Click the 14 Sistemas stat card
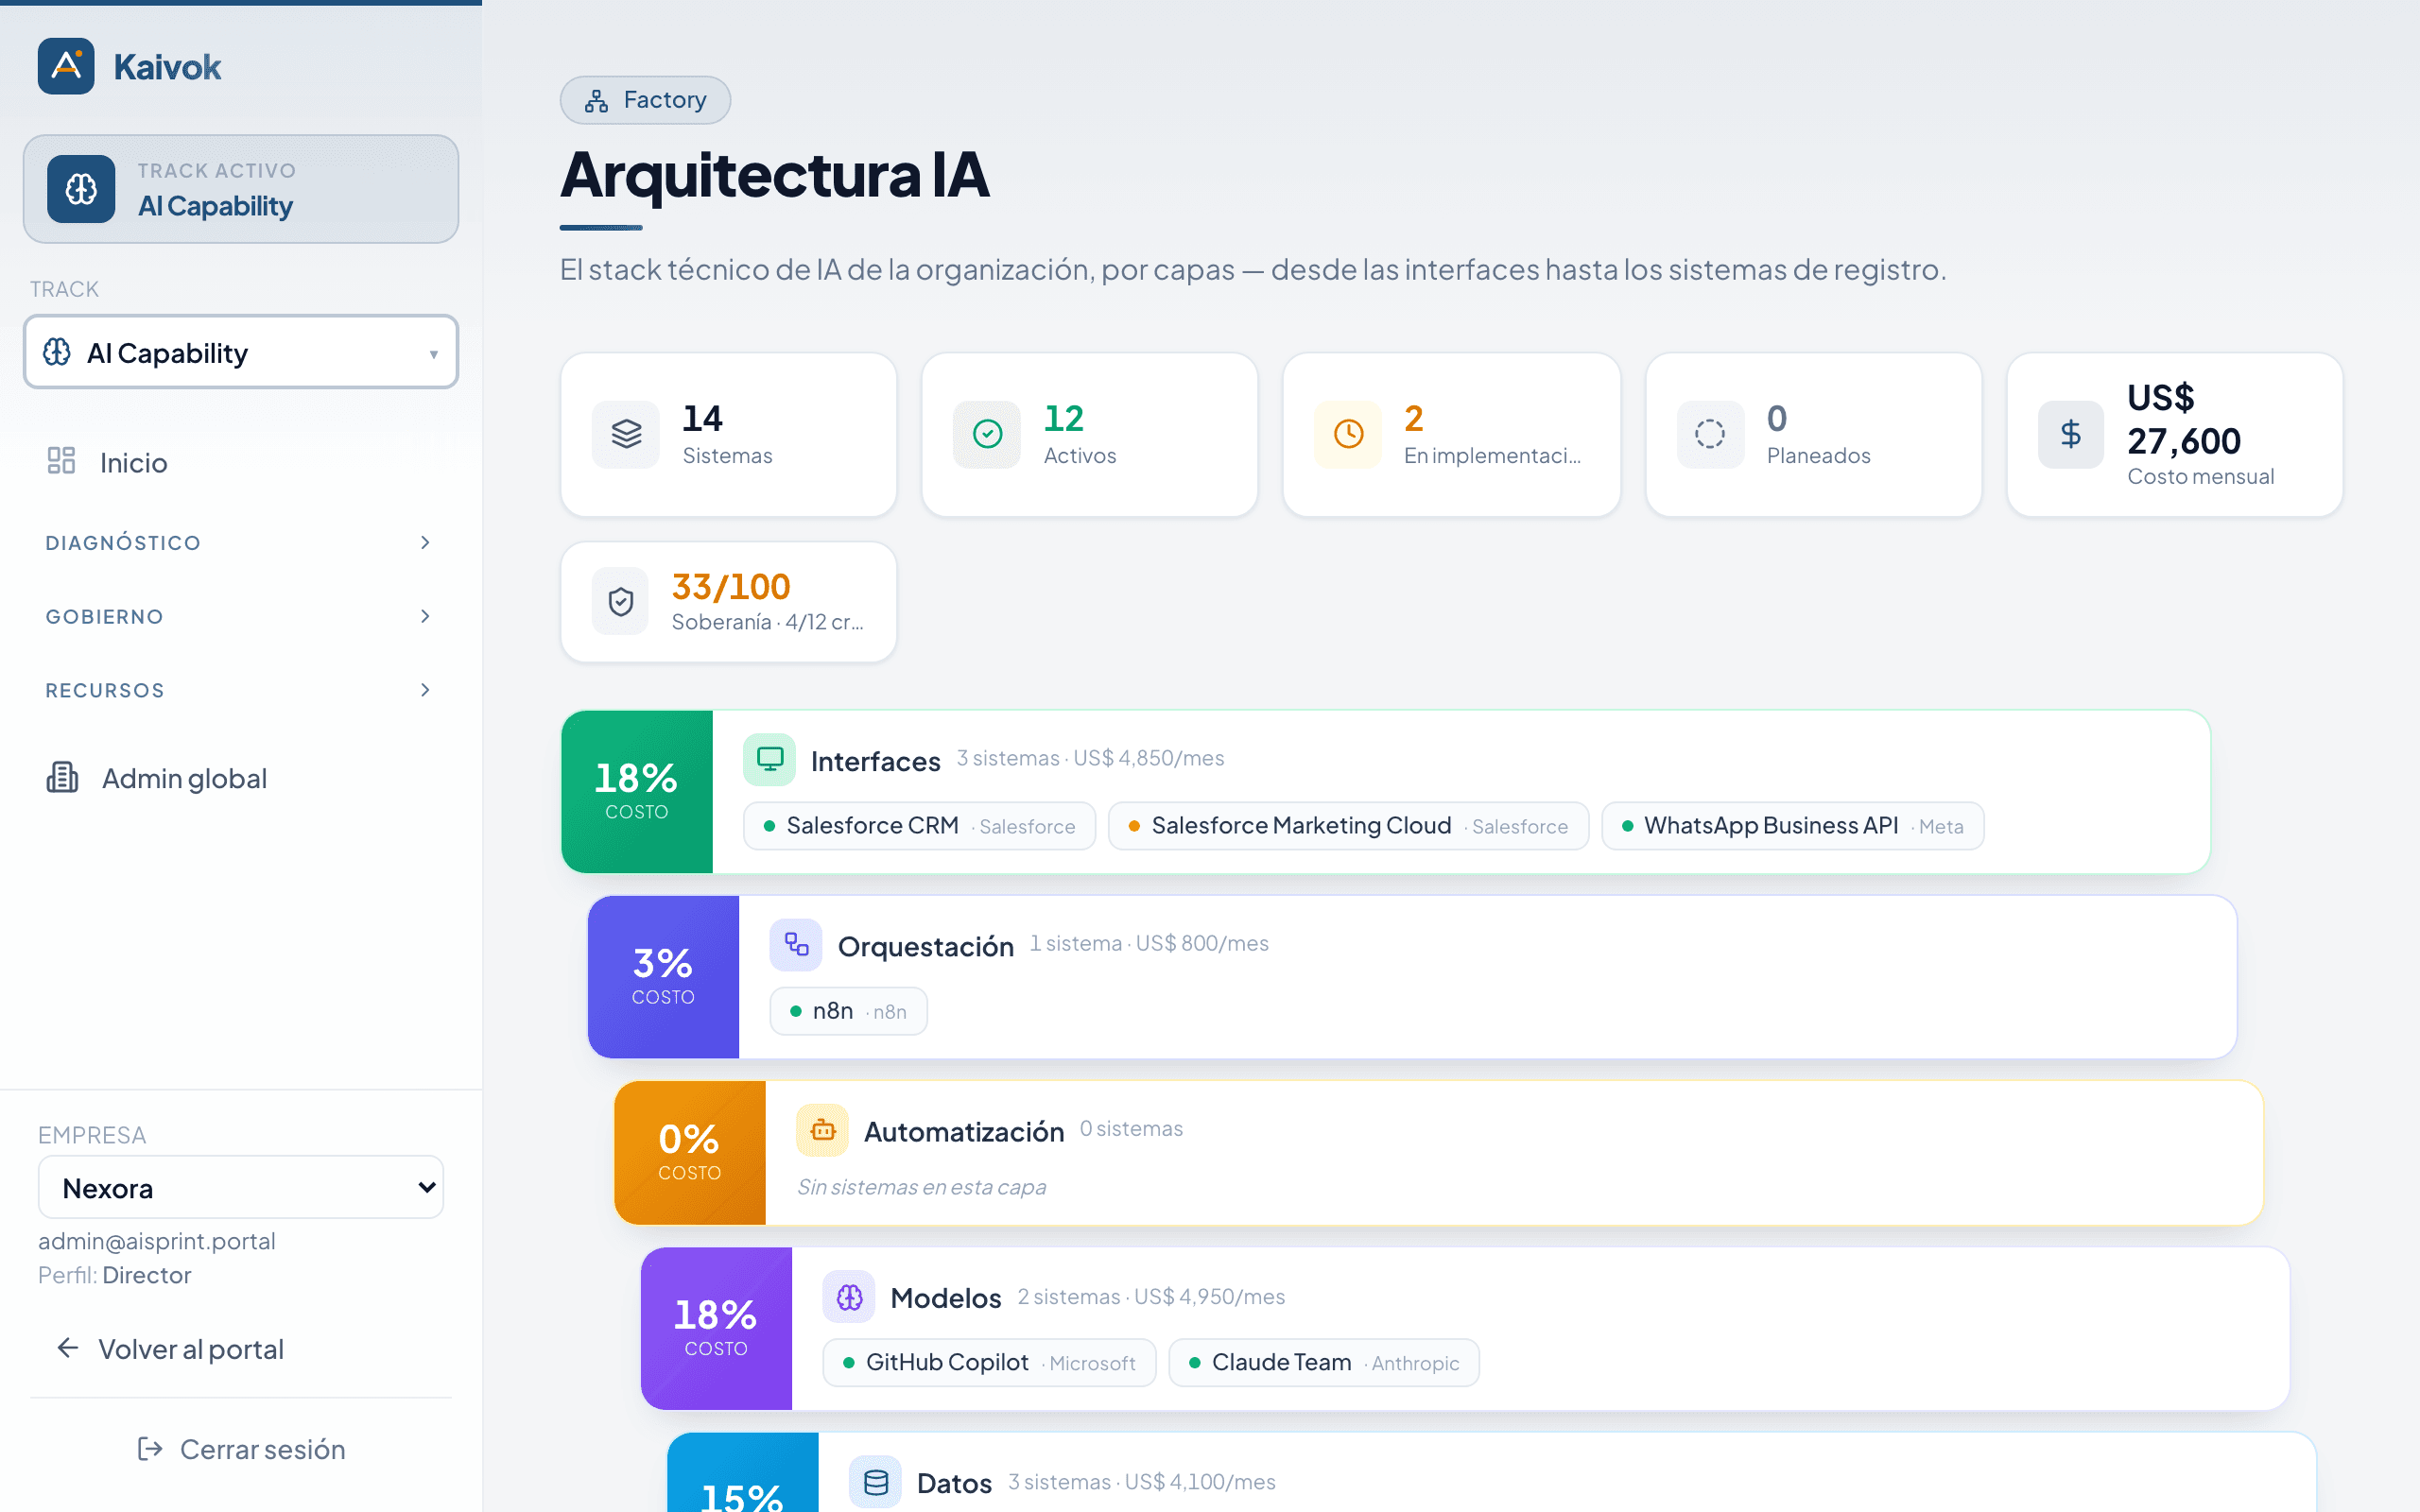This screenshot has width=2420, height=1512. coord(729,434)
